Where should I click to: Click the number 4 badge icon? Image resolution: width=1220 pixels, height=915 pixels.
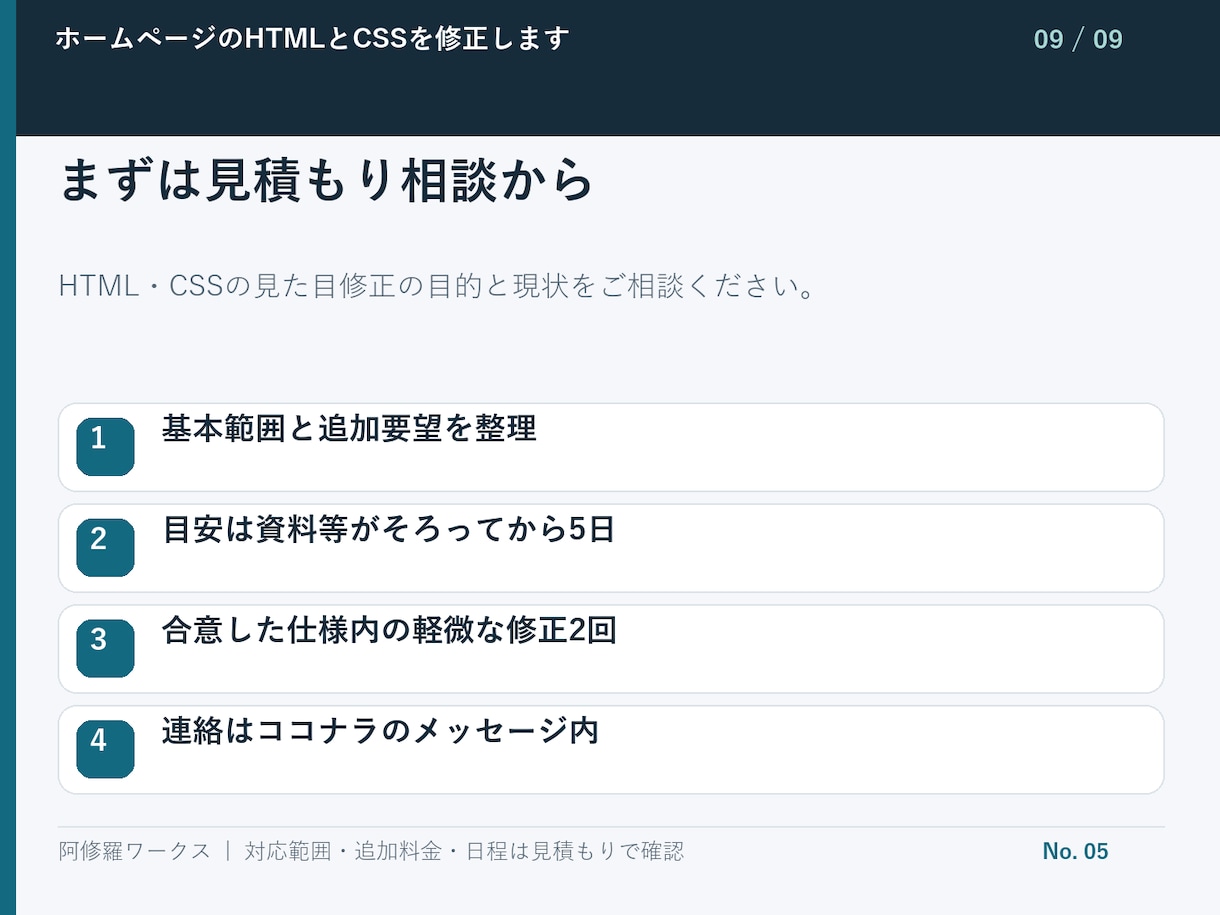[x=105, y=749]
